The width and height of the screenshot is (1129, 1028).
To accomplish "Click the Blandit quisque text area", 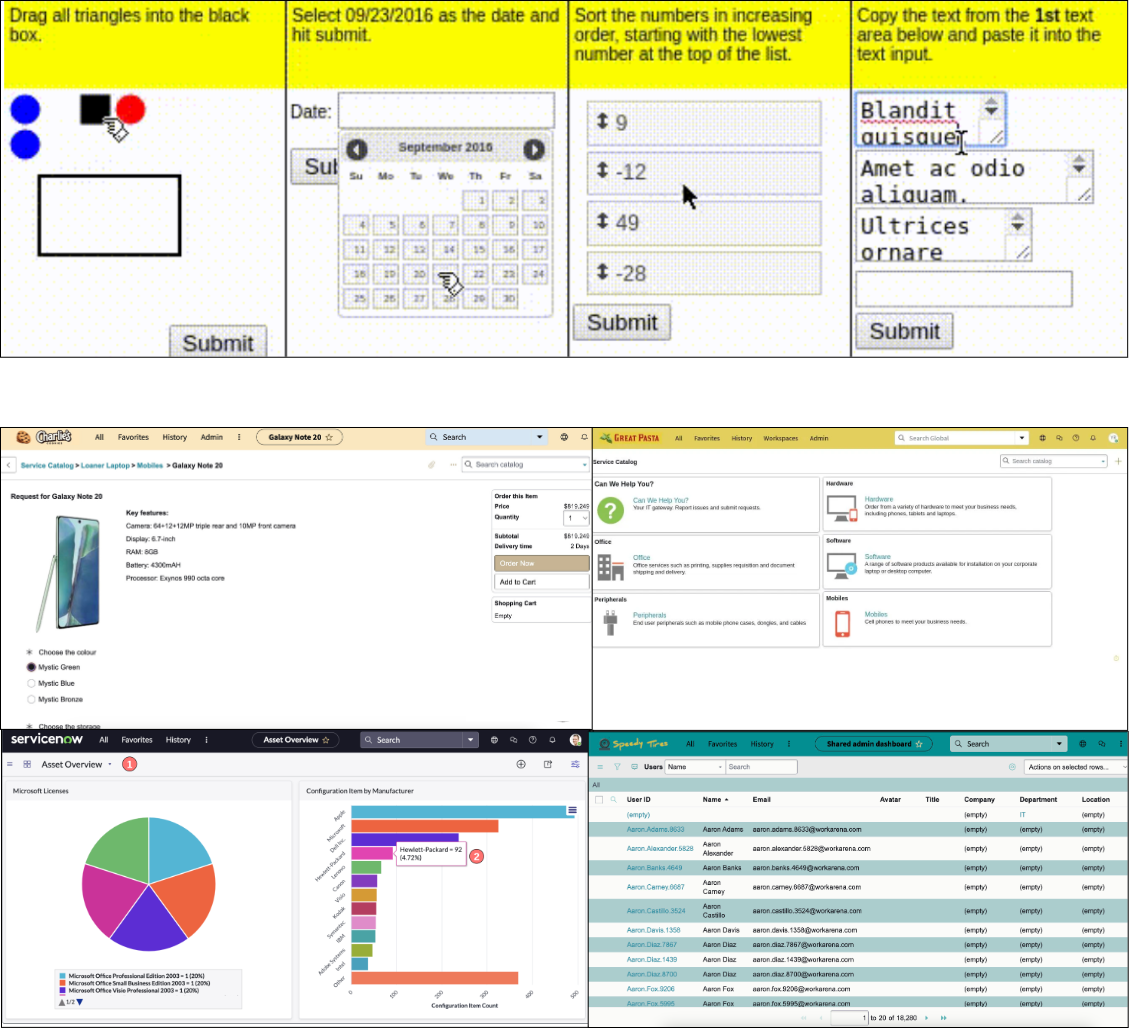I will point(930,120).
